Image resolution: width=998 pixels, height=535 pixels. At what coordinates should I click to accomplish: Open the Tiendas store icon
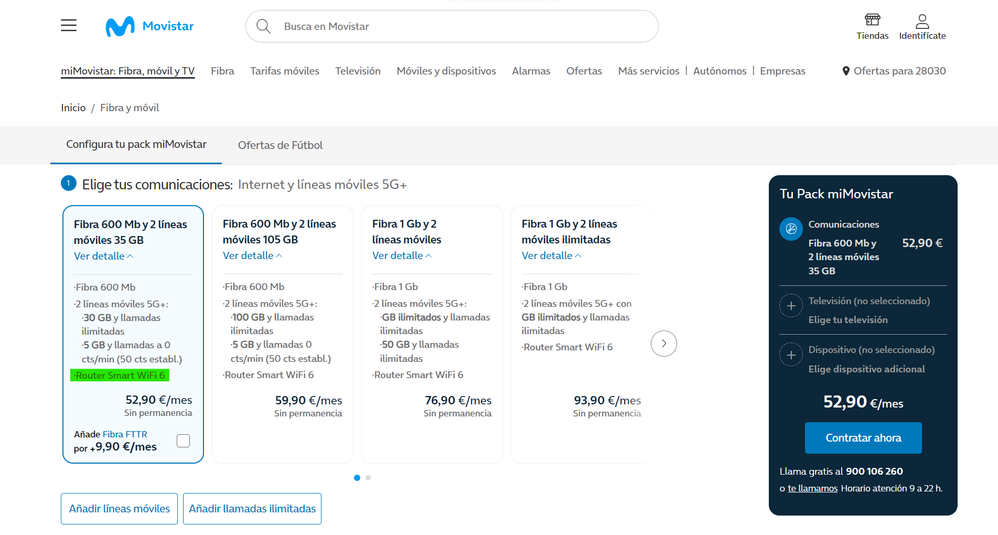[872, 21]
